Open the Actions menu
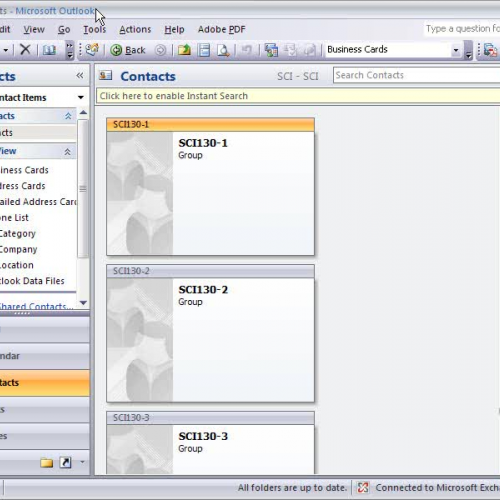 coord(135,30)
